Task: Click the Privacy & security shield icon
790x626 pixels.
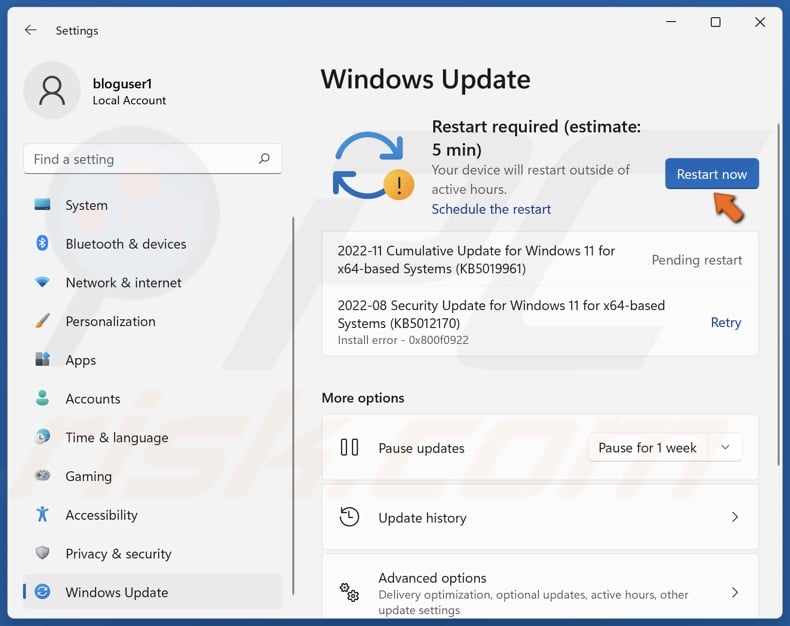Action: 42,553
